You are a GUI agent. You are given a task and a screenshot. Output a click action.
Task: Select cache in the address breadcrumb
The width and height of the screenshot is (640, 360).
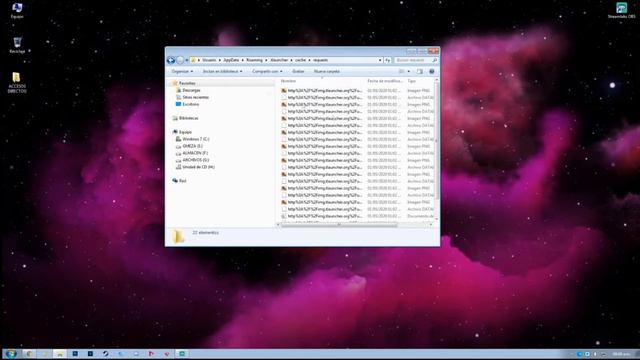point(300,60)
